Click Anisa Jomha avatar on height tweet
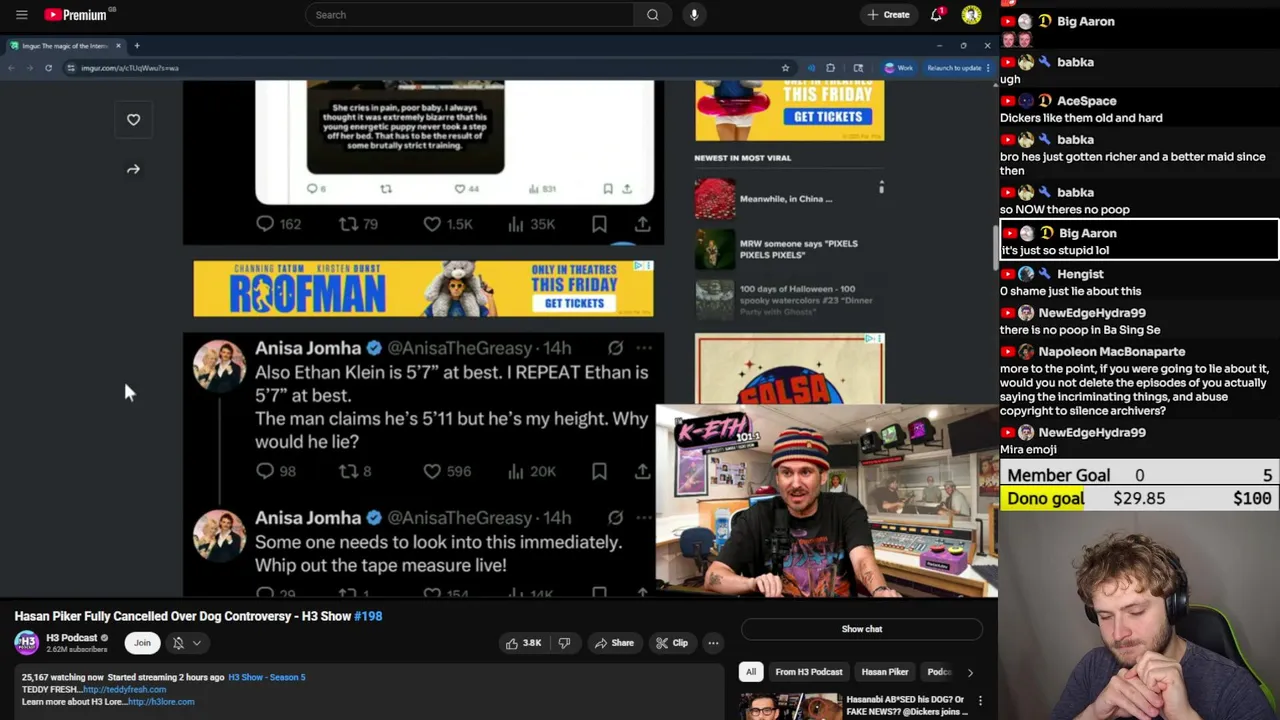The width and height of the screenshot is (1280, 720). tap(219, 366)
